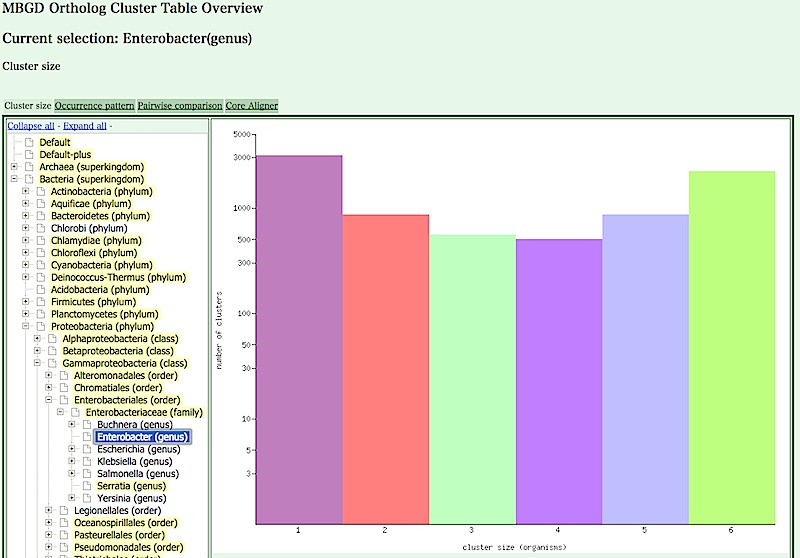Click the document icon beside Serratia
The image size is (800, 558).
[86, 485]
